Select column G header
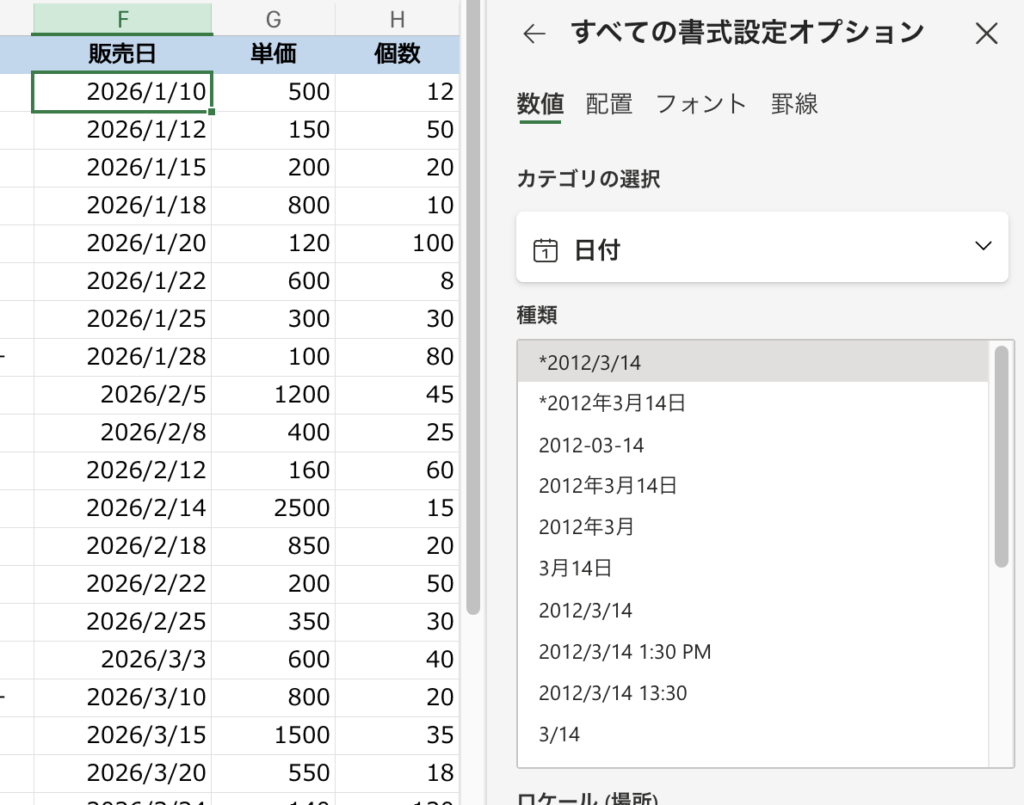Viewport: 1024px width, 805px height. click(273, 17)
